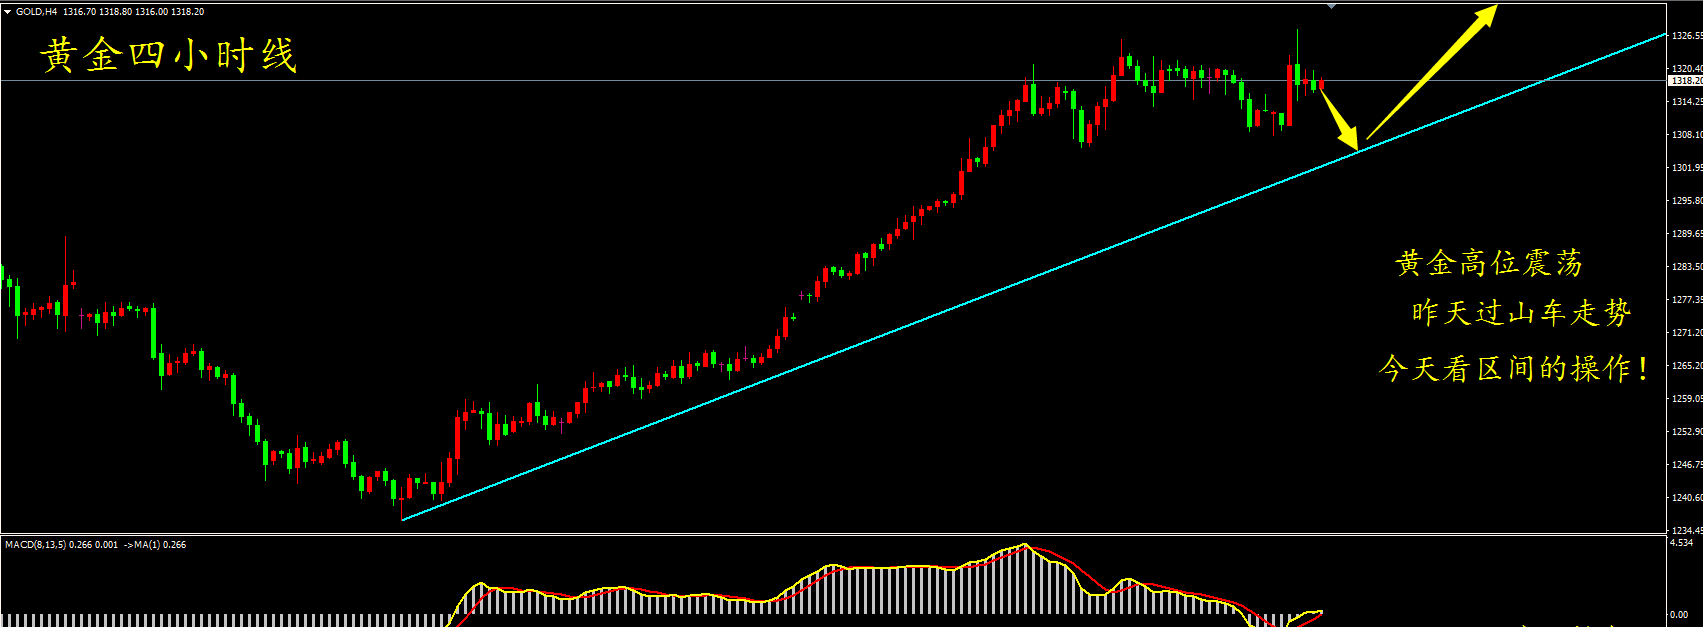Click the 昨天过山车走势 annotation text
Image resolution: width=1703 pixels, height=627 pixels.
(x=1521, y=313)
